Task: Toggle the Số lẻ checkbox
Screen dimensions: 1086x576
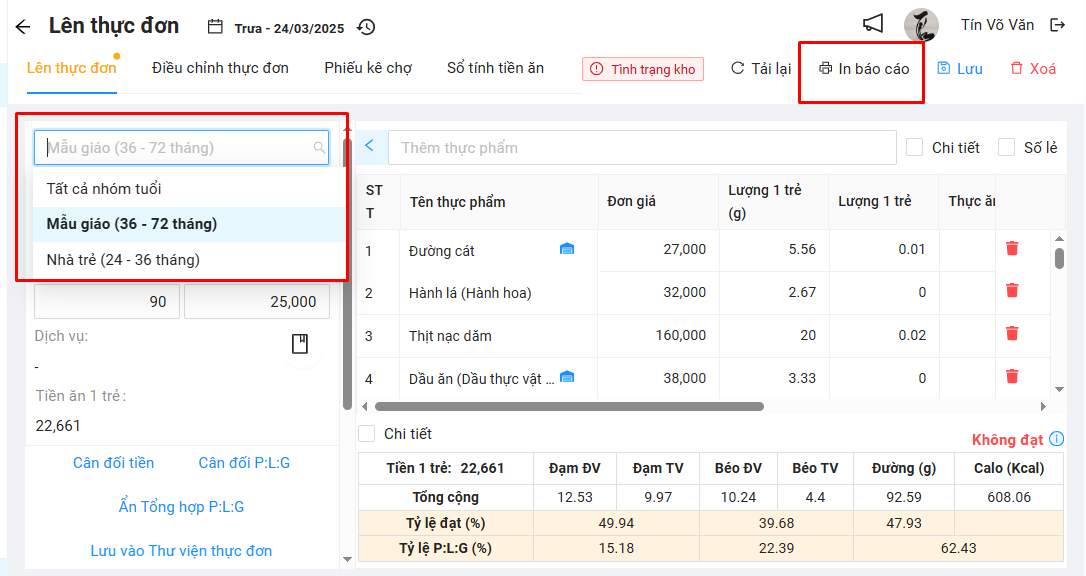Action: click(x=1006, y=148)
